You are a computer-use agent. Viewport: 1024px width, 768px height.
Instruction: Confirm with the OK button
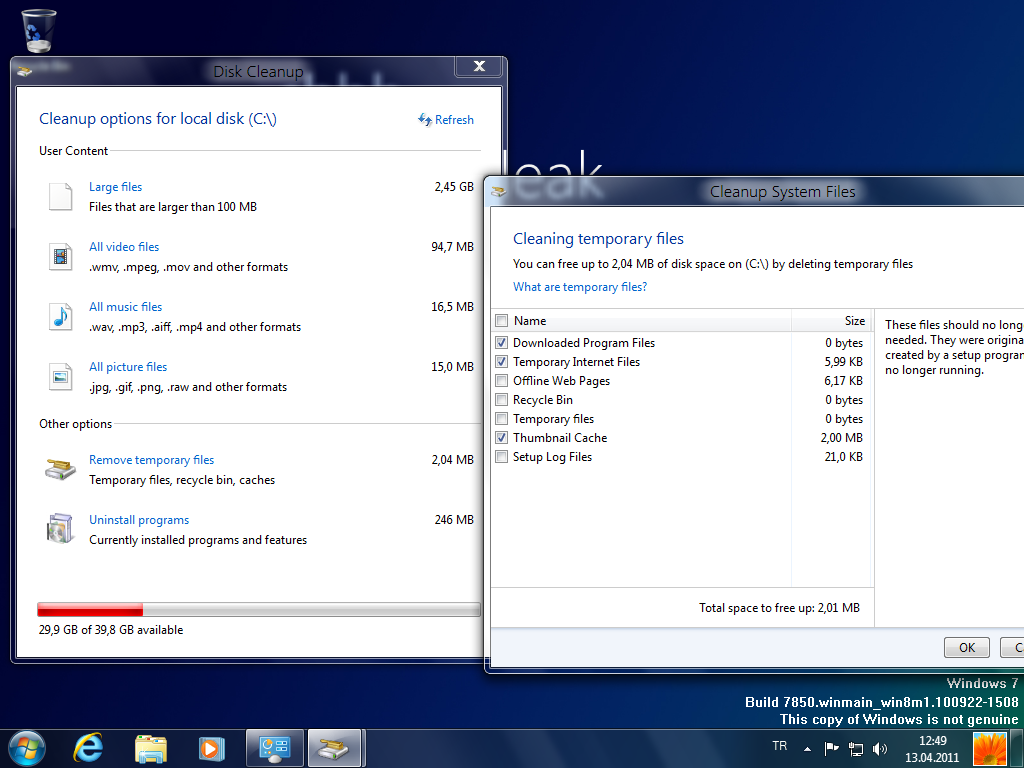coord(967,647)
